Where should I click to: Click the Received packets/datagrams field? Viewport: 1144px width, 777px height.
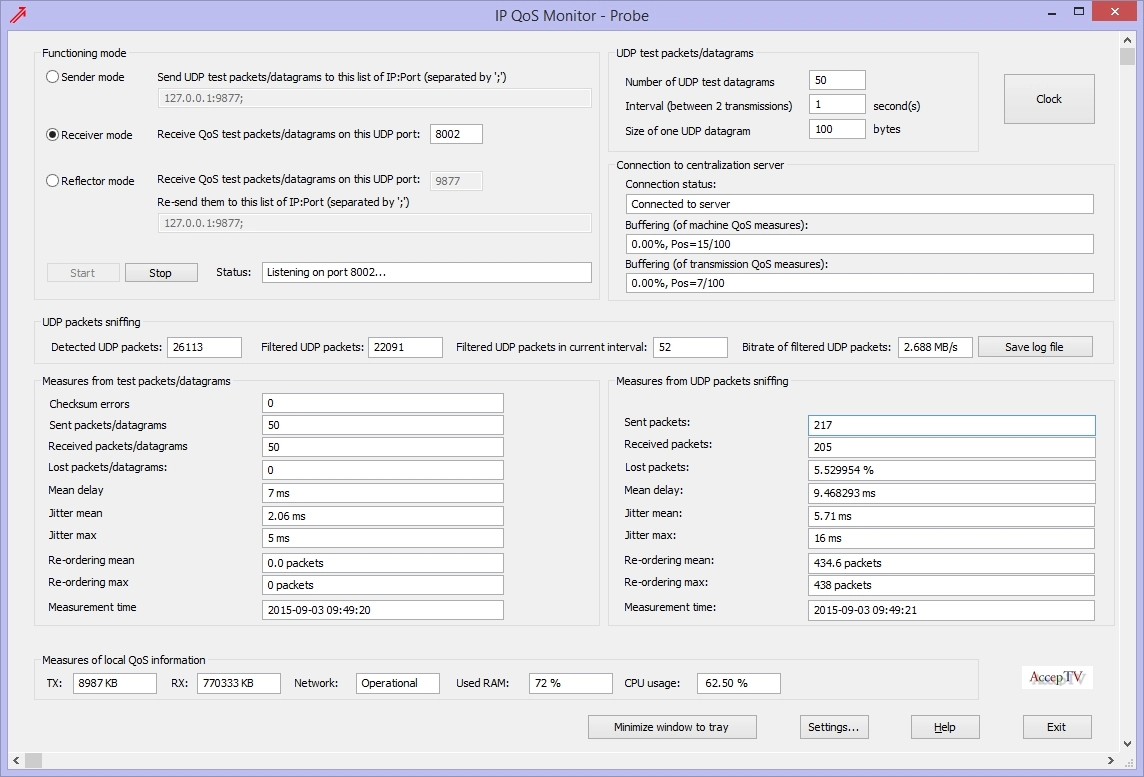(x=383, y=447)
